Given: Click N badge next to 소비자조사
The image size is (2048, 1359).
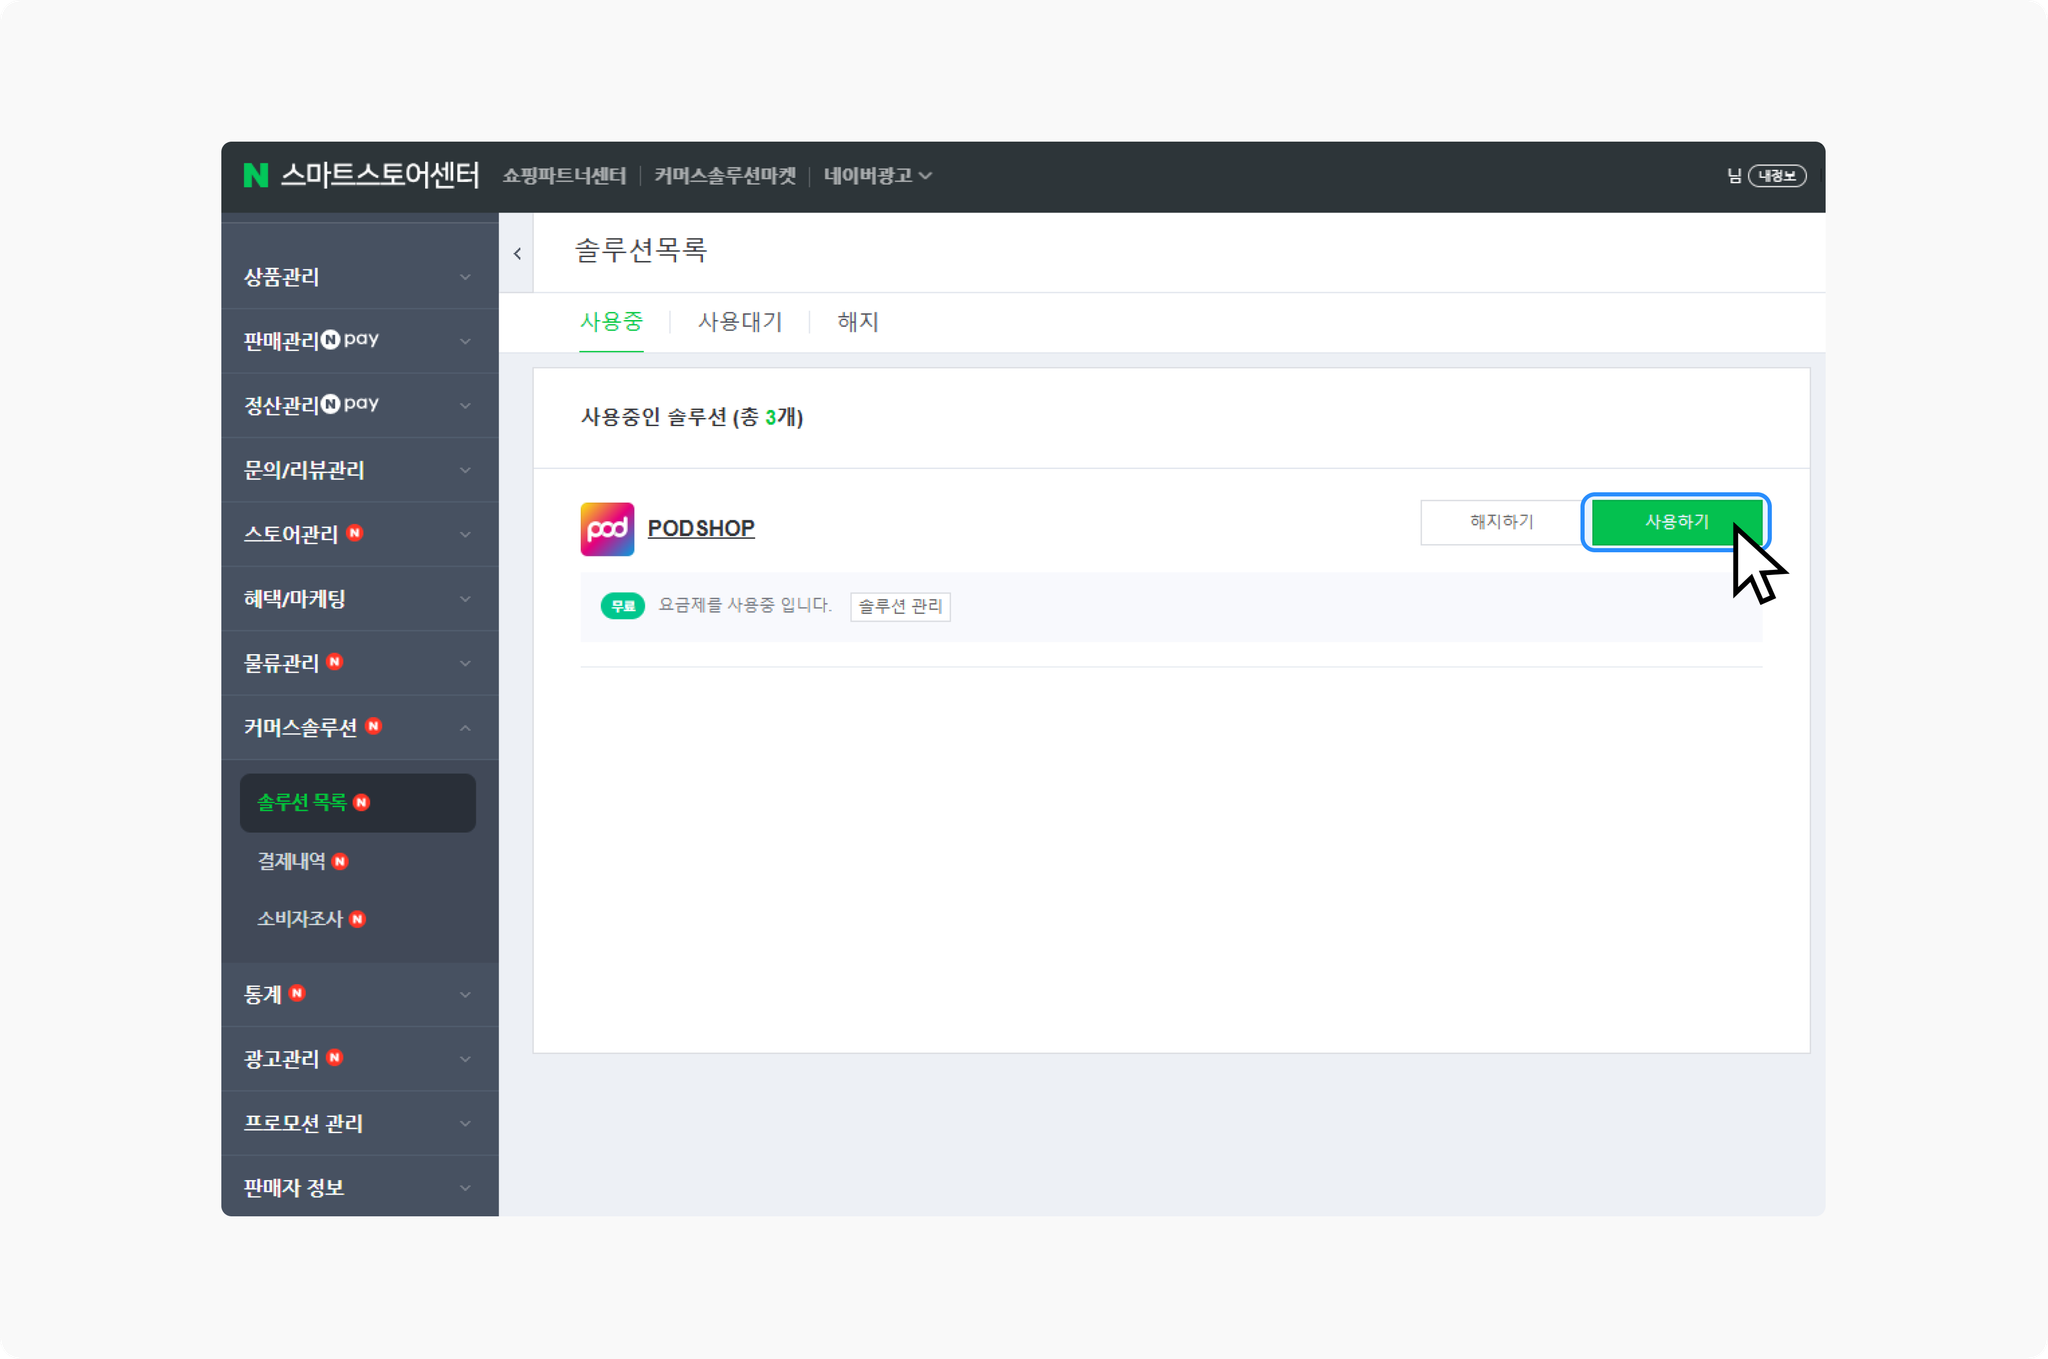Looking at the screenshot, I should pos(358,919).
